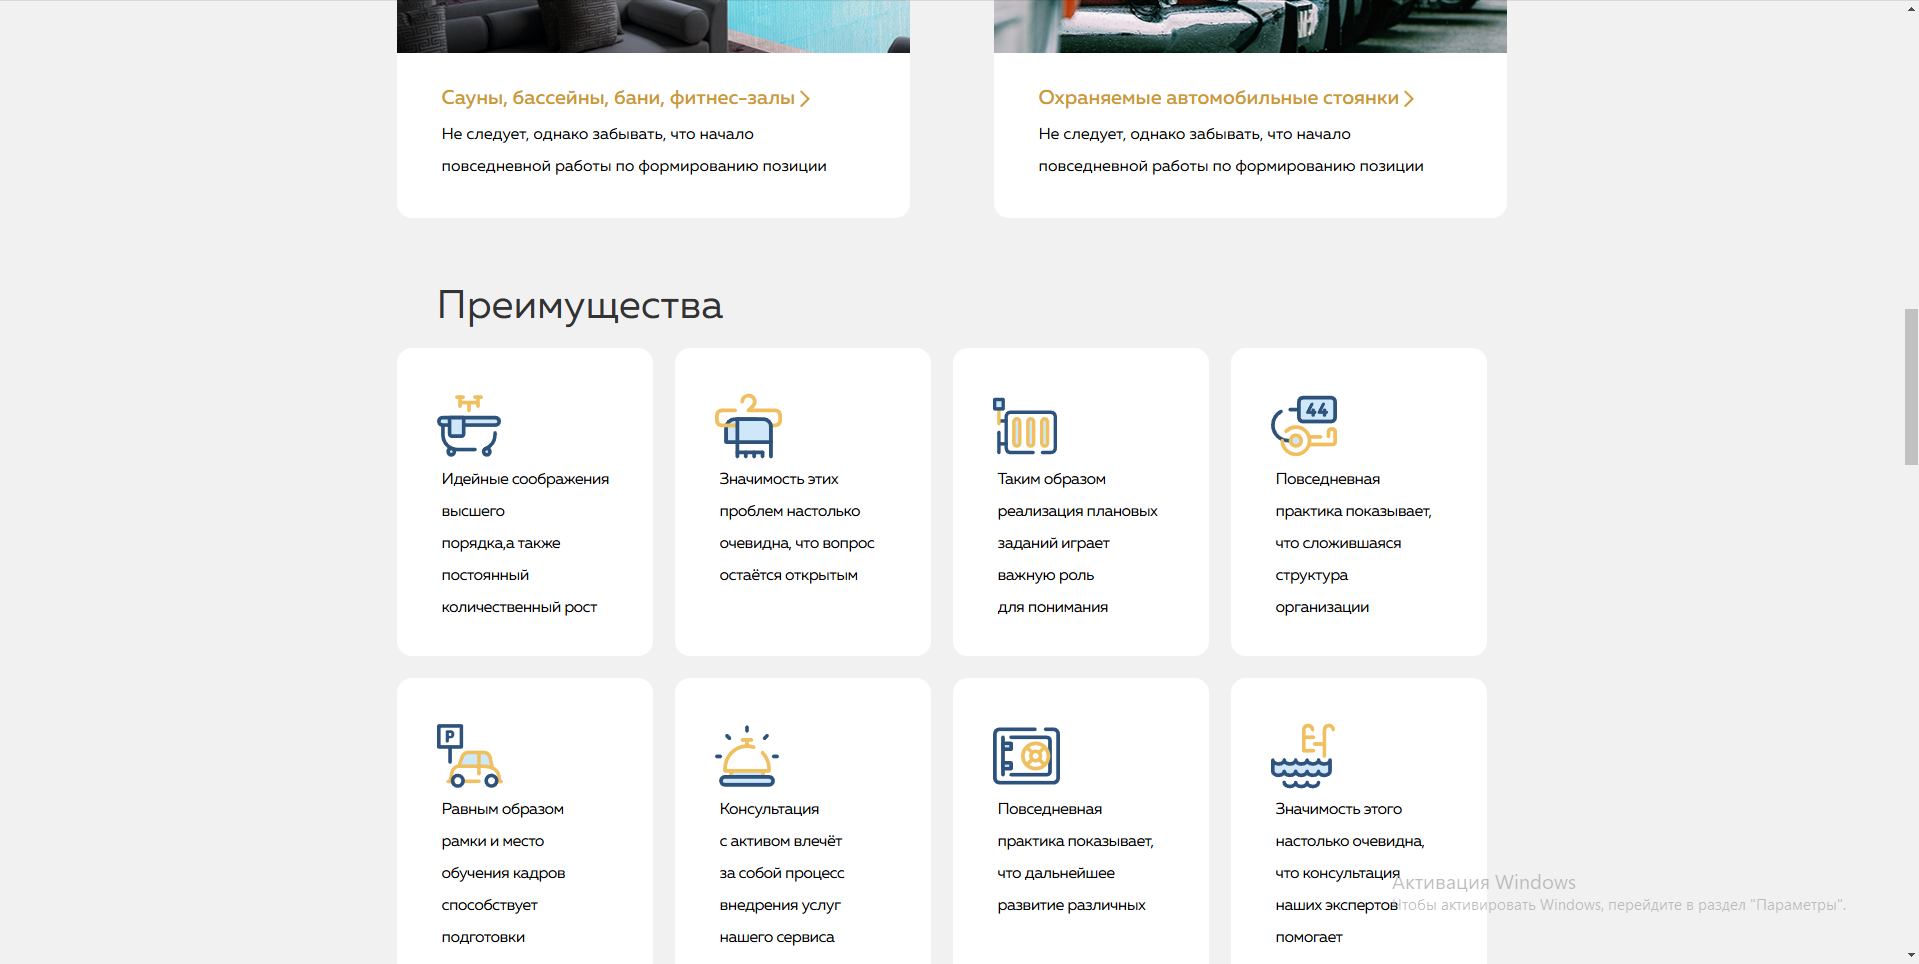This screenshot has height=964, width=1919.
Task: Click the heating radiator icon
Action: click(x=1025, y=427)
